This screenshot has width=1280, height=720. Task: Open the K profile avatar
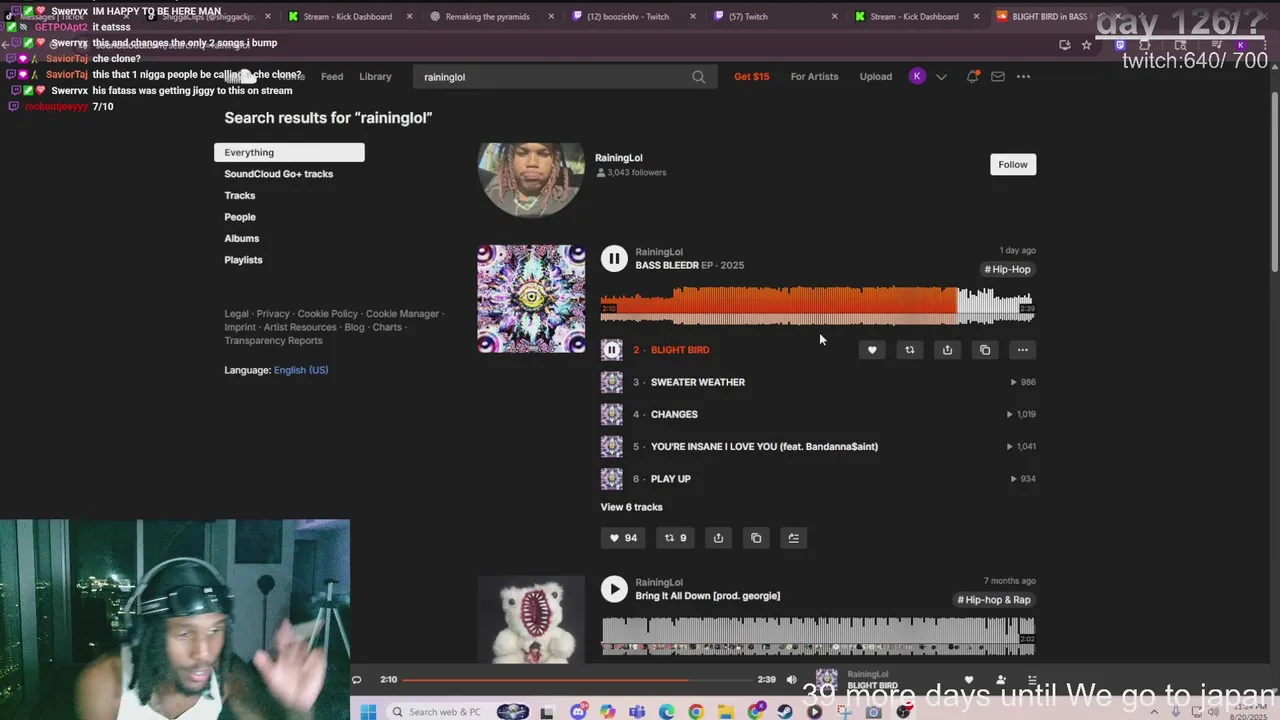pyautogui.click(x=917, y=77)
